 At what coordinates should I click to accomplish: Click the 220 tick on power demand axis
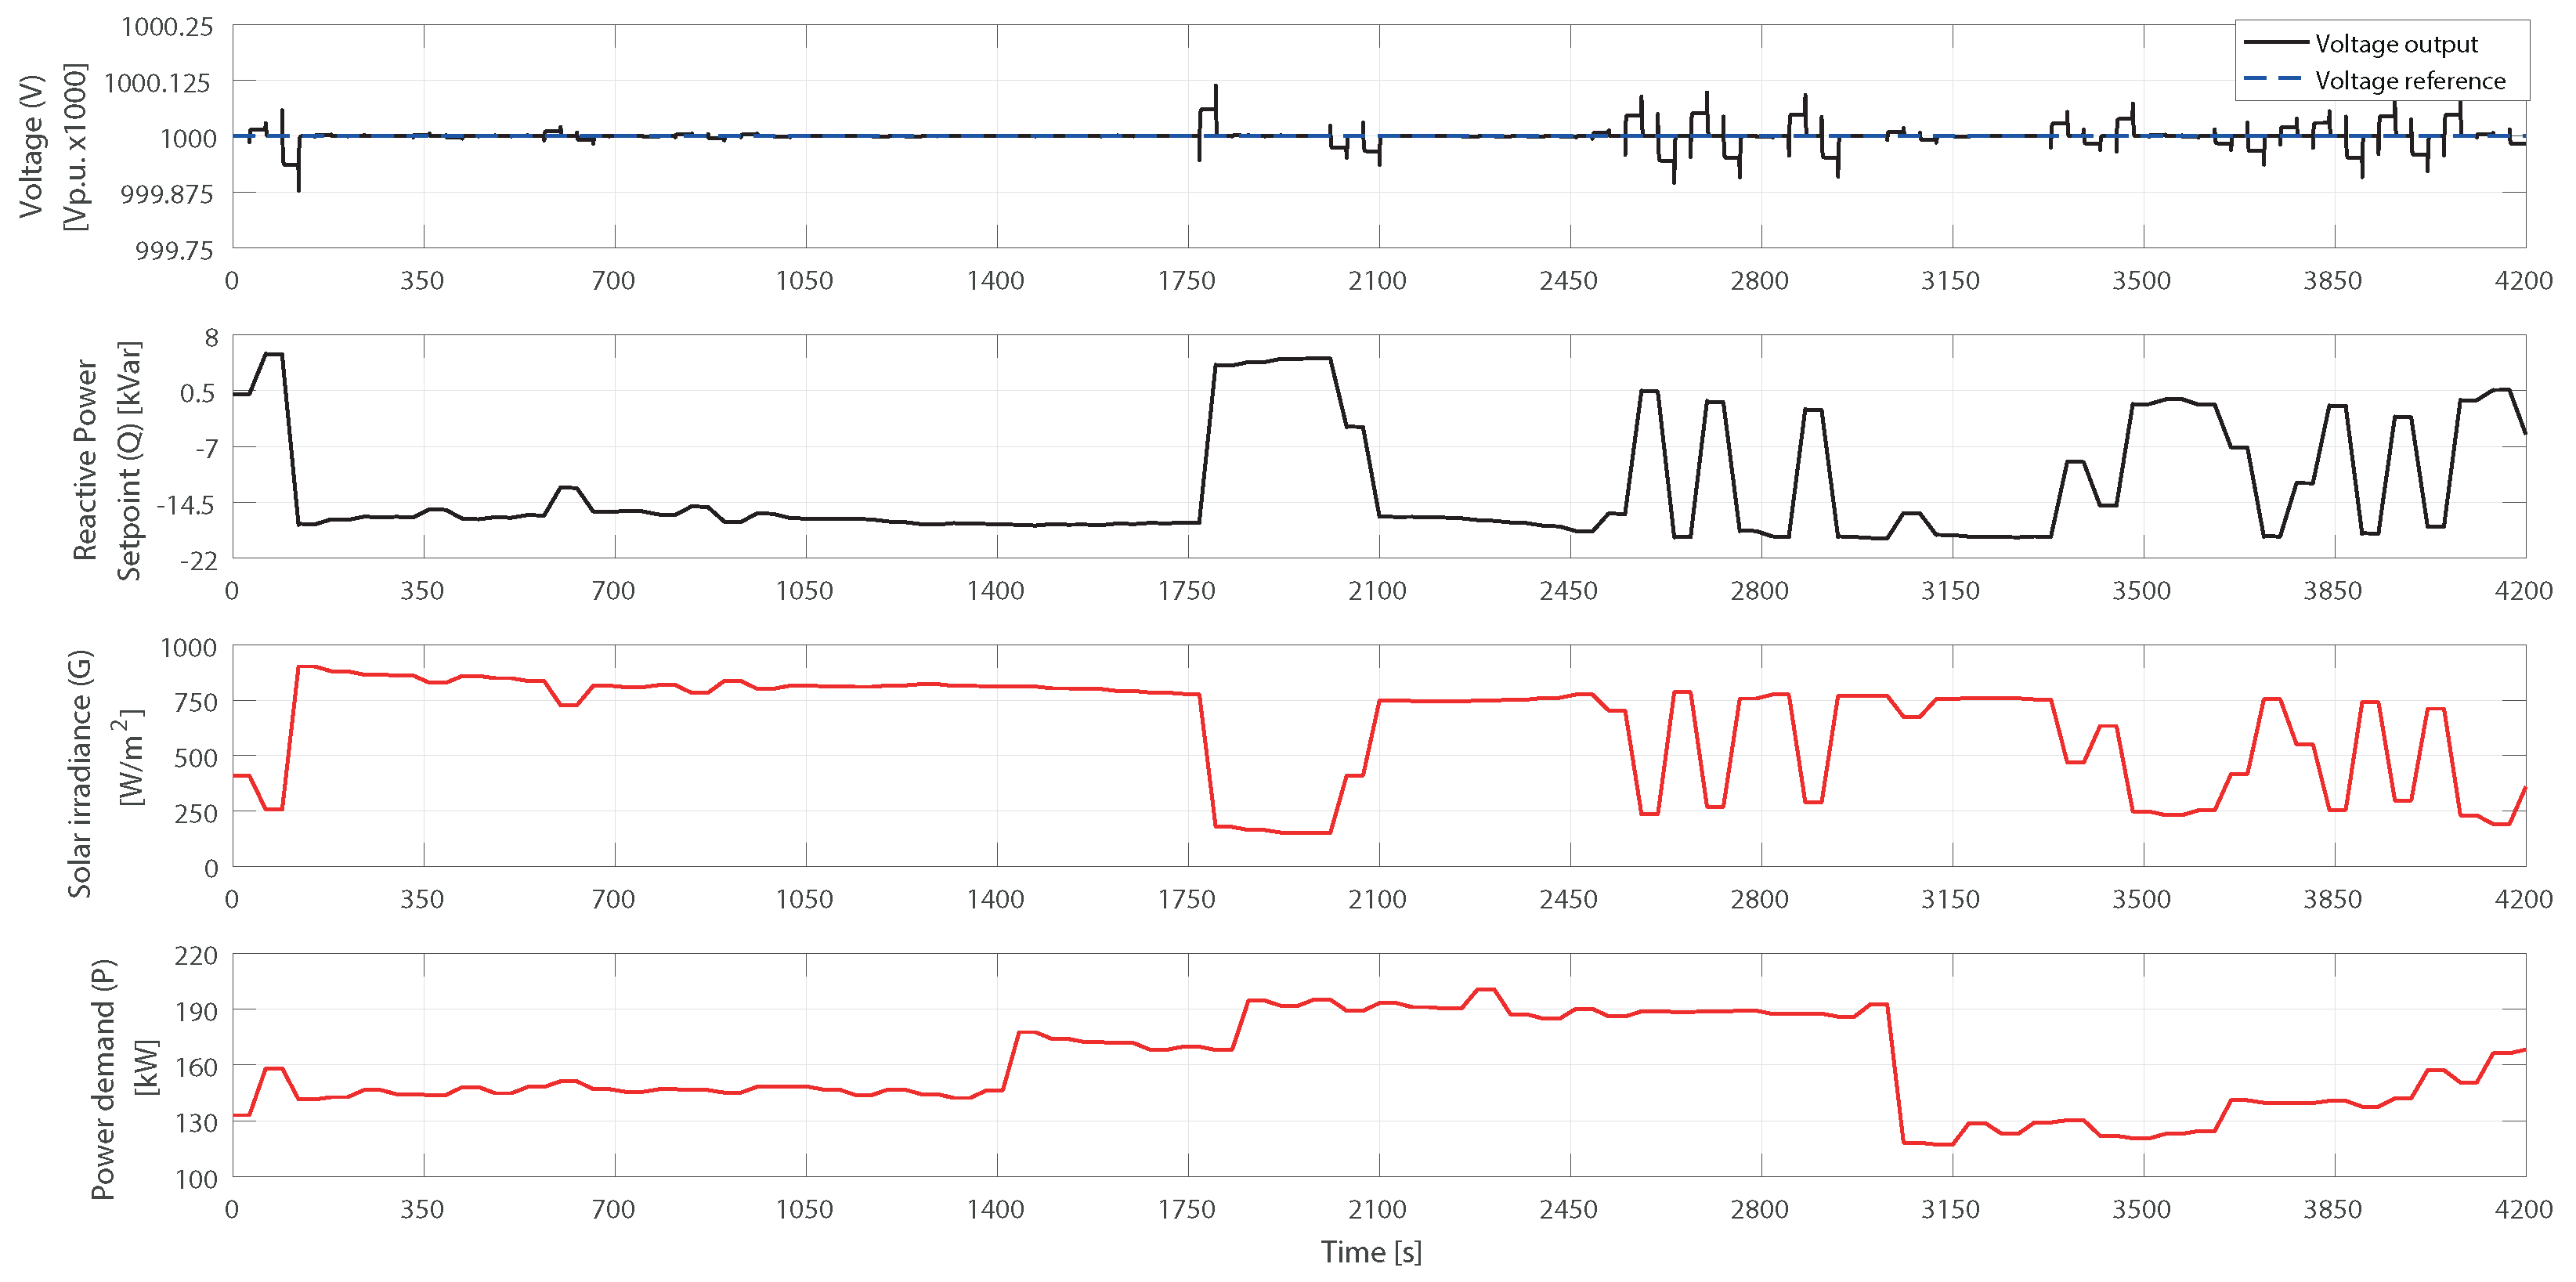coord(195,956)
